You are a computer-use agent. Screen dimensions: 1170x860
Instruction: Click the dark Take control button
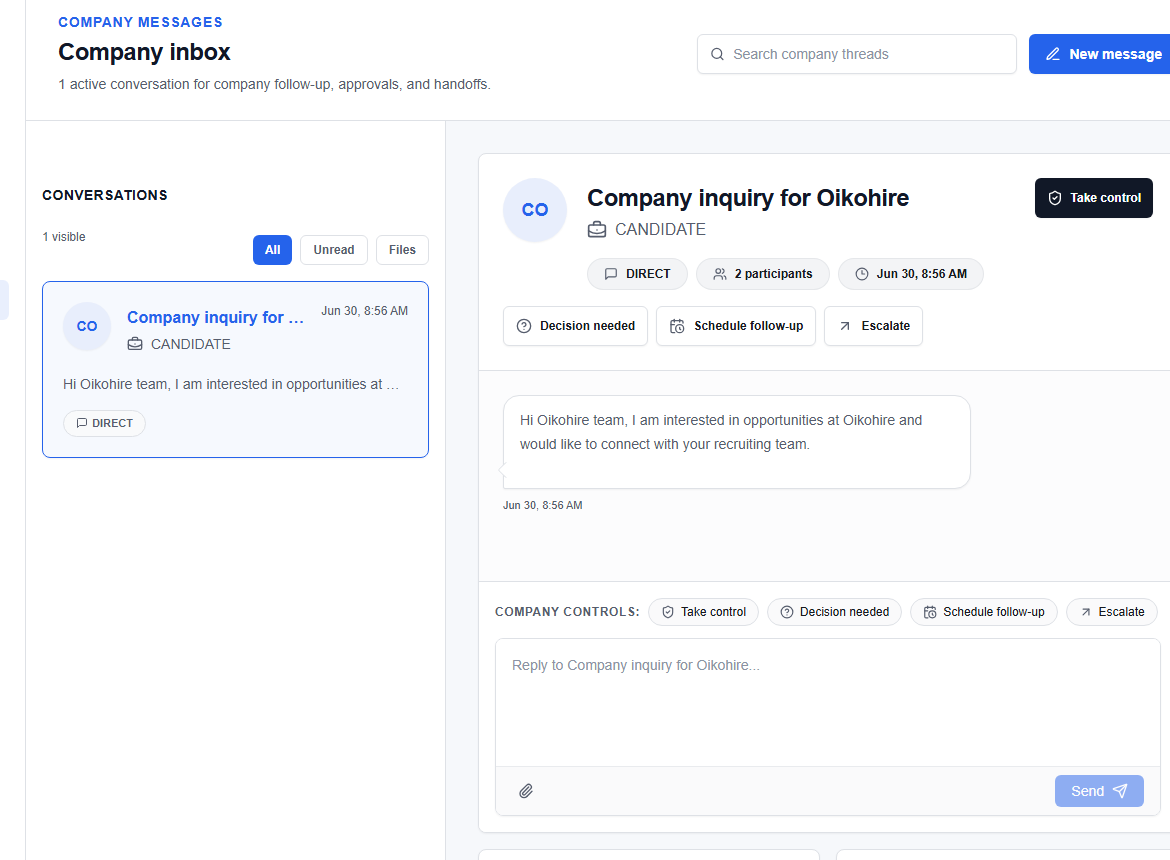pos(1093,198)
